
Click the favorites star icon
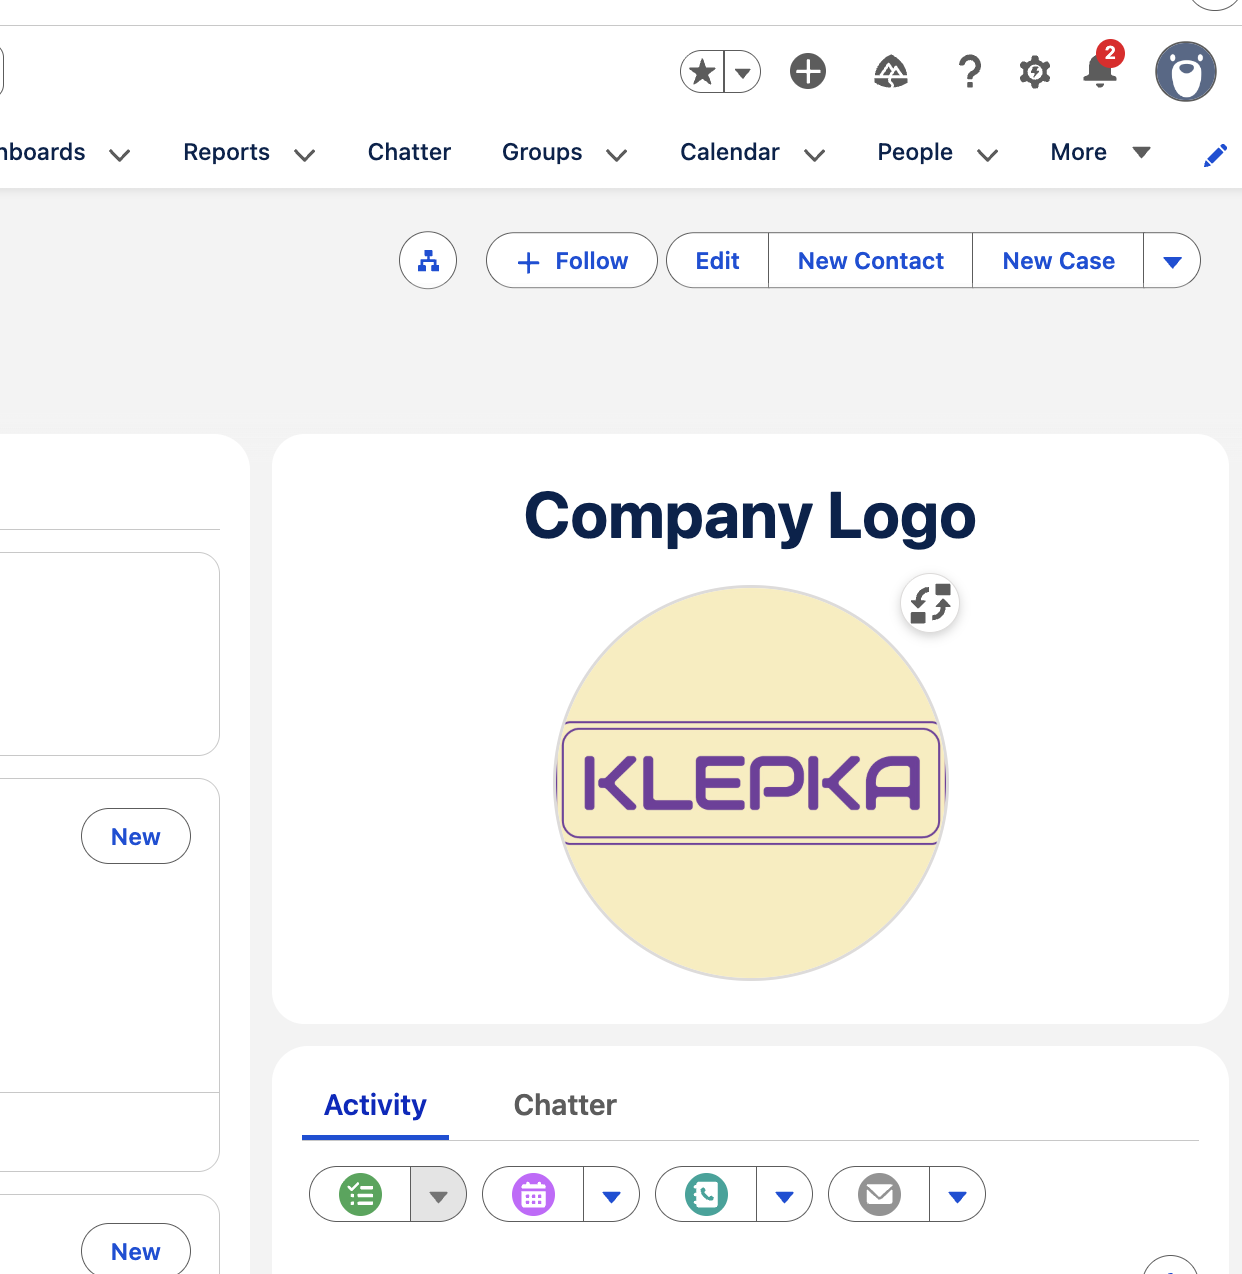coord(703,72)
